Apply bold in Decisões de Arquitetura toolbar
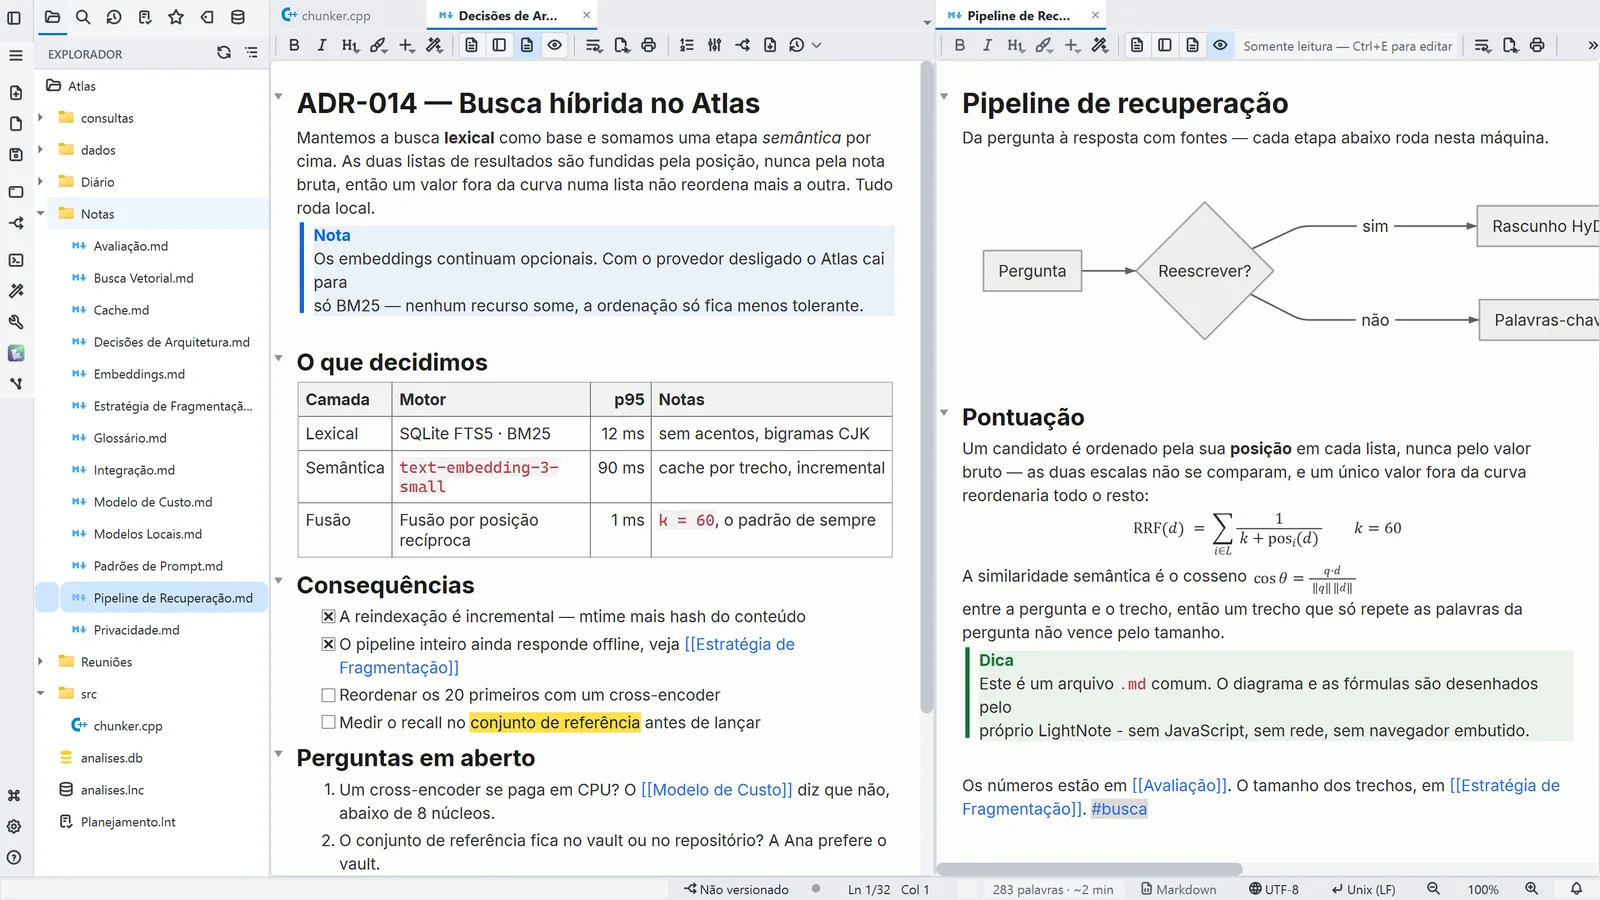This screenshot has height=900, width=1600. click(x=294, y=45)
